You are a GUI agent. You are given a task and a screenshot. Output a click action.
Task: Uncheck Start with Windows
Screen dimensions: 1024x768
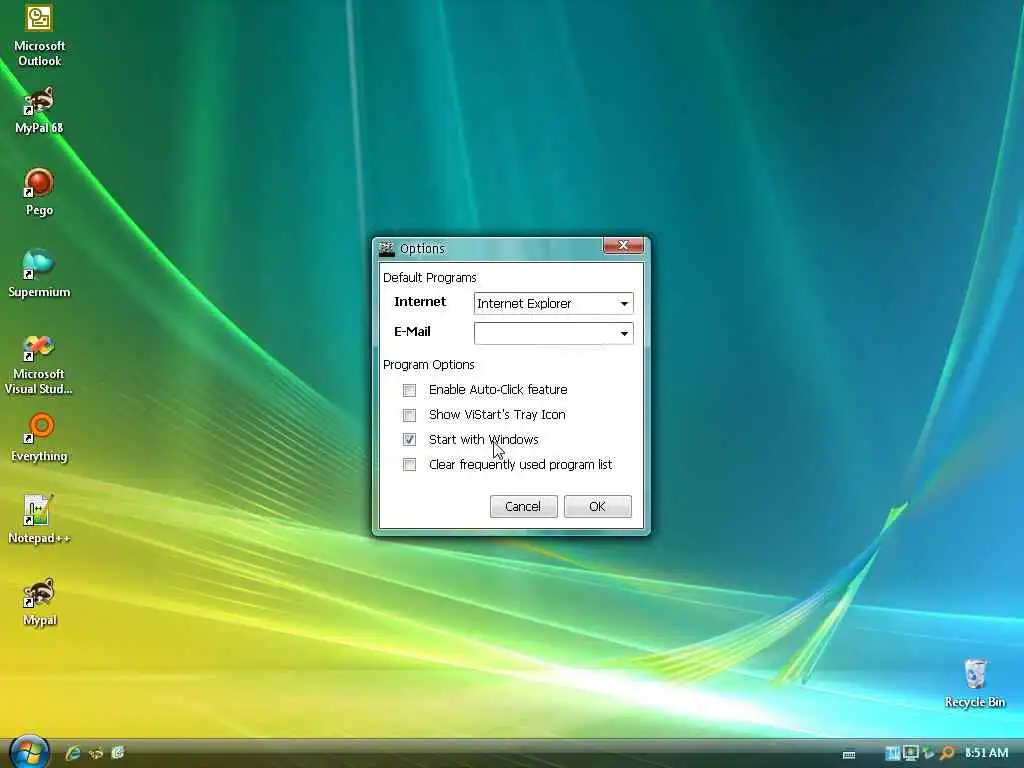click(409, 440)
